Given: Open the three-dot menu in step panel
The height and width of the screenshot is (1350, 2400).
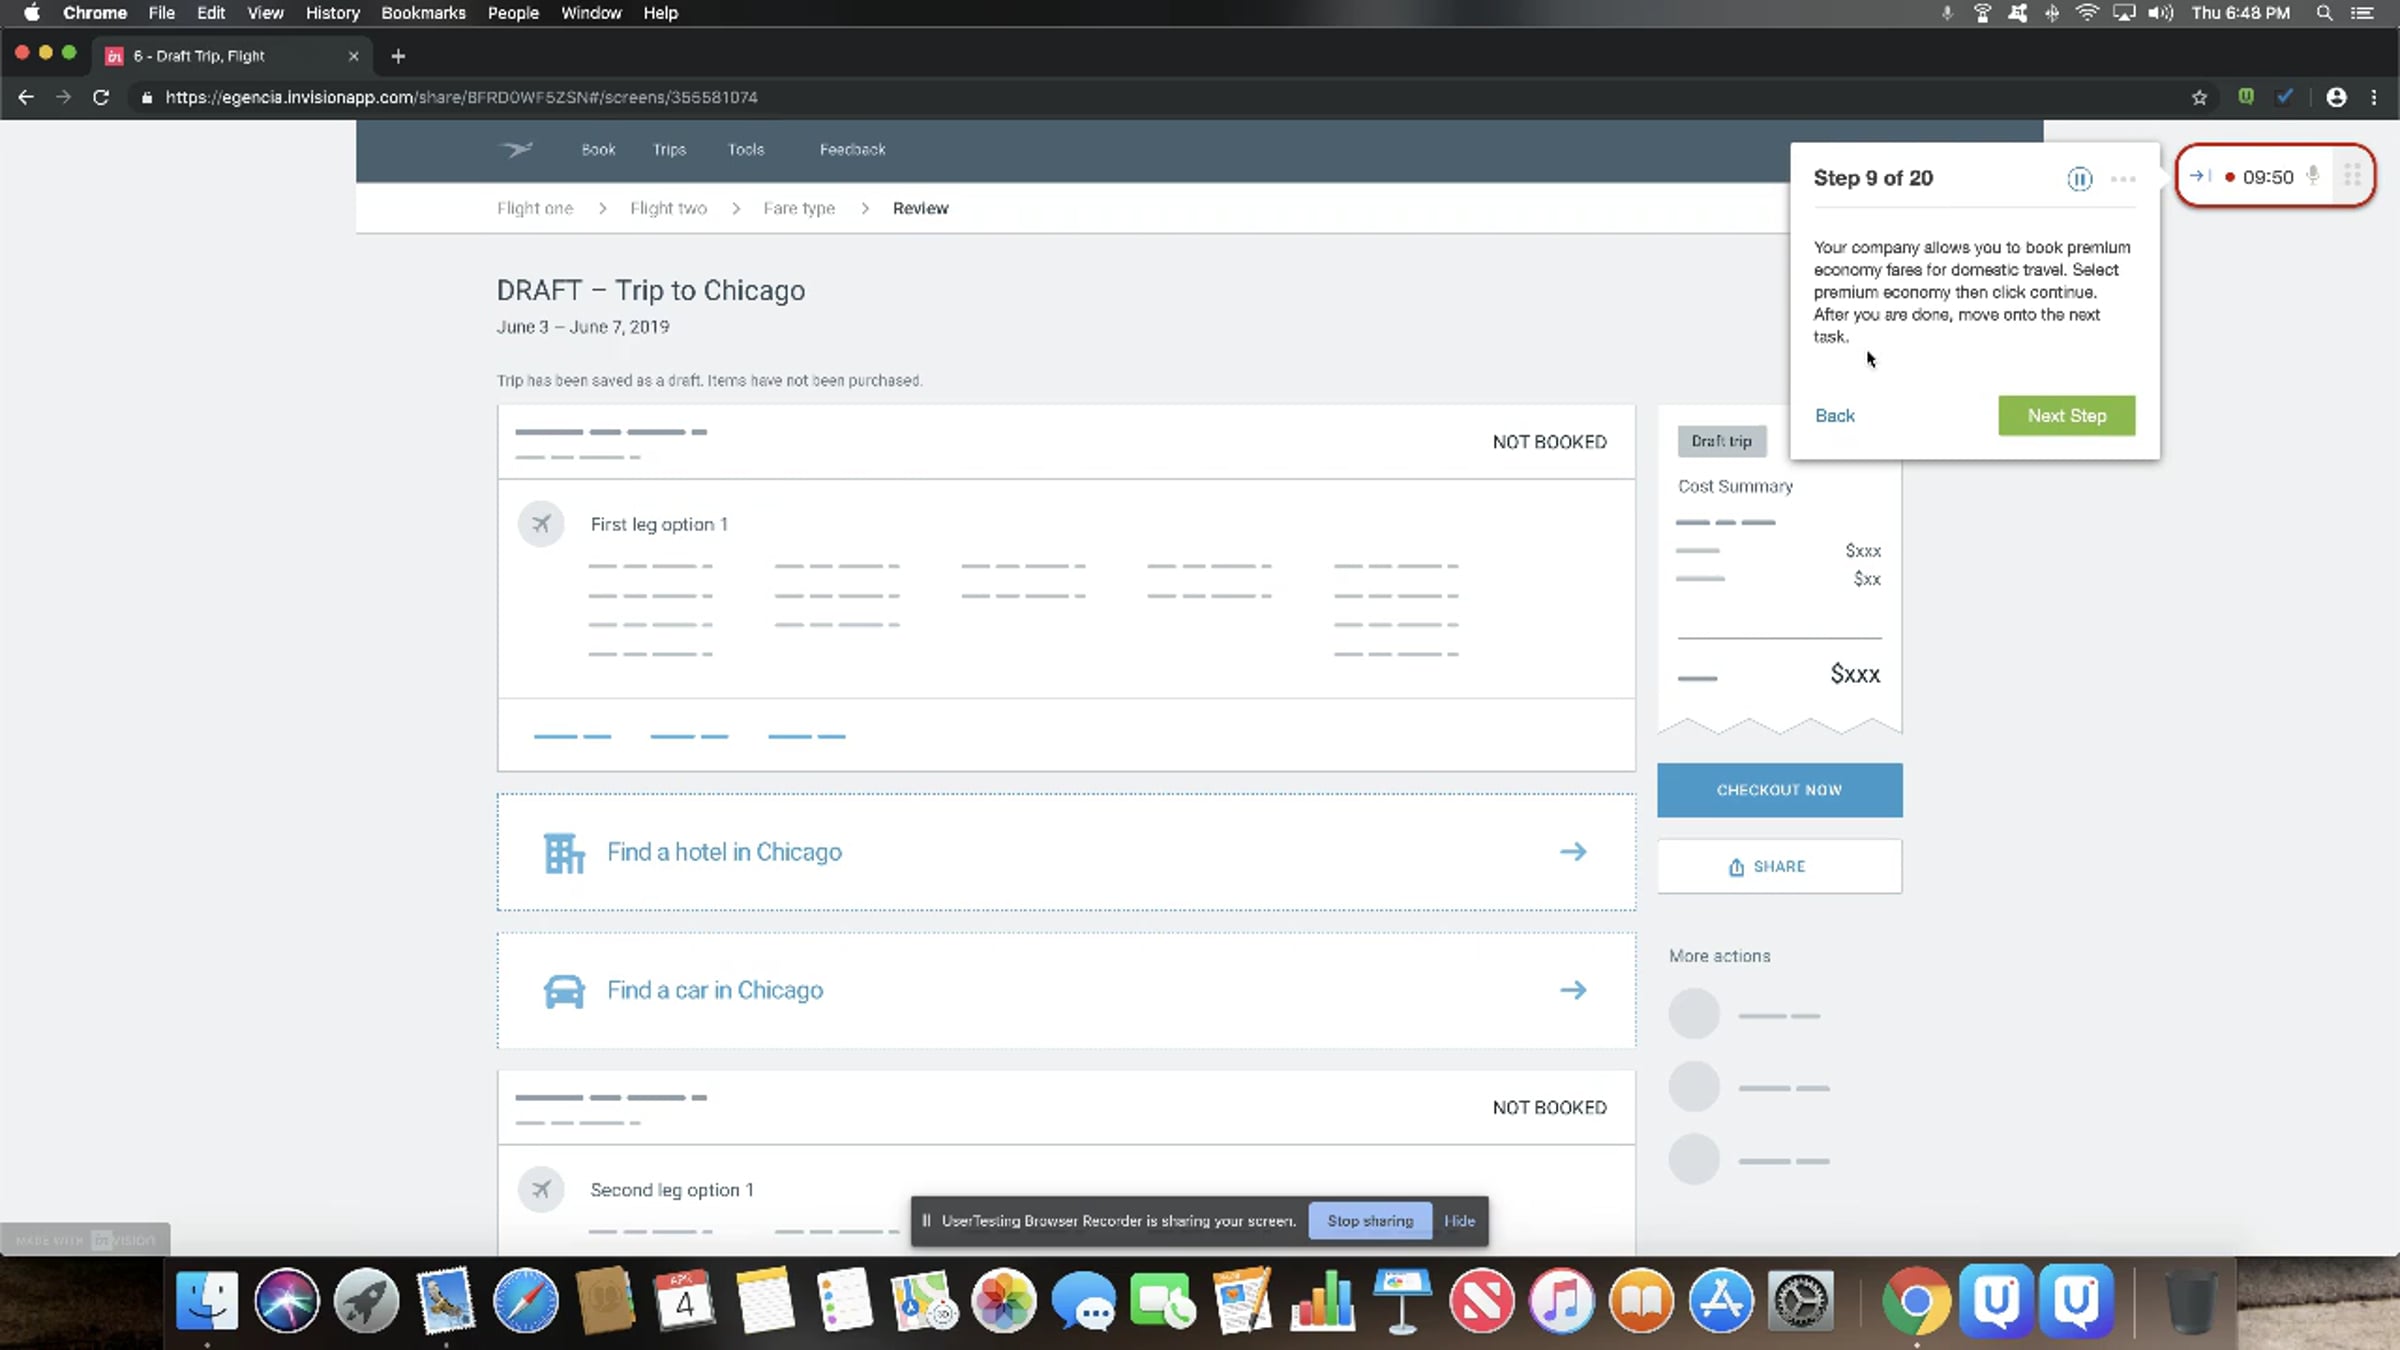Looking at the screenshot, I should pyautogui.click(x=2122, y=179).
